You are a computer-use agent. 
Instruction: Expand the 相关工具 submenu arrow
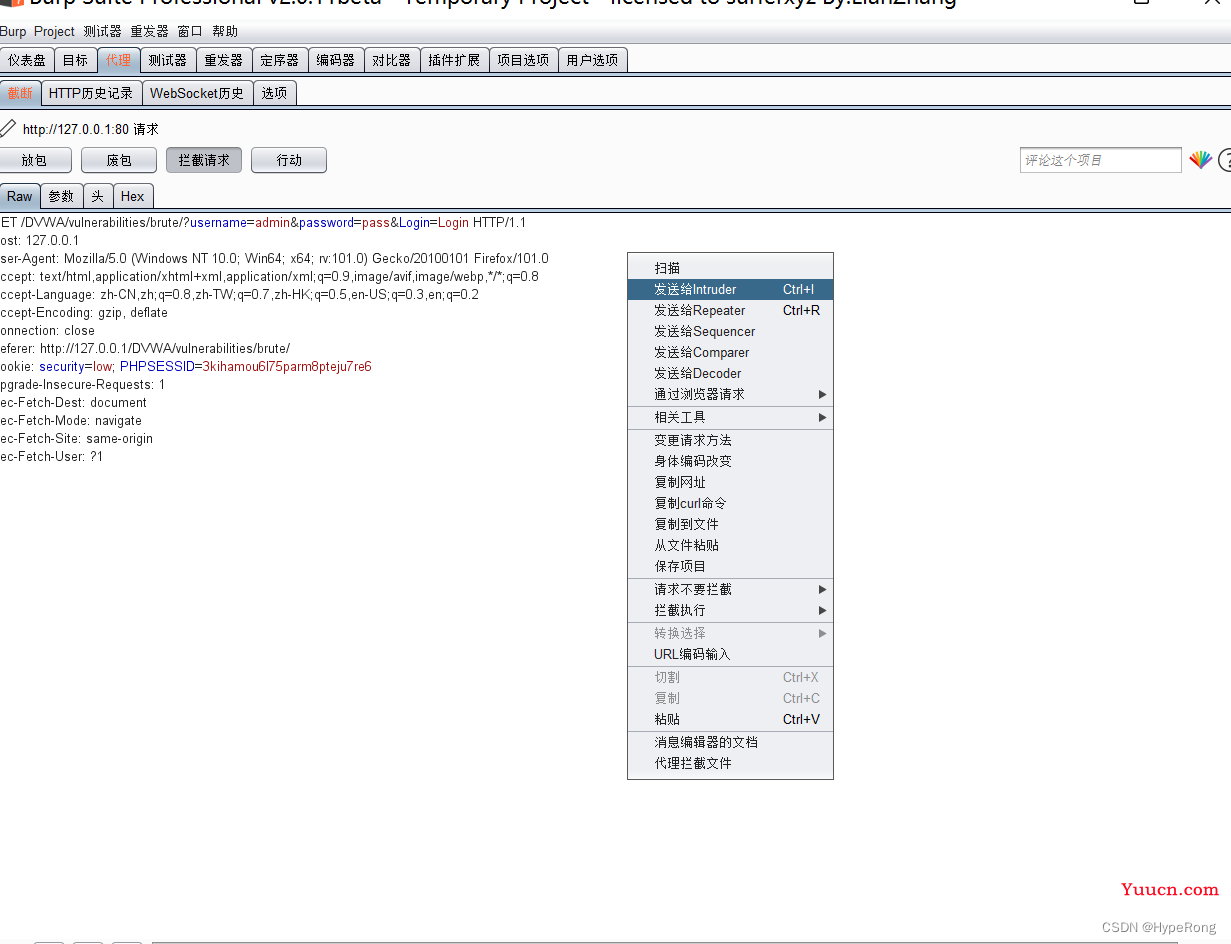coord(823,417)
